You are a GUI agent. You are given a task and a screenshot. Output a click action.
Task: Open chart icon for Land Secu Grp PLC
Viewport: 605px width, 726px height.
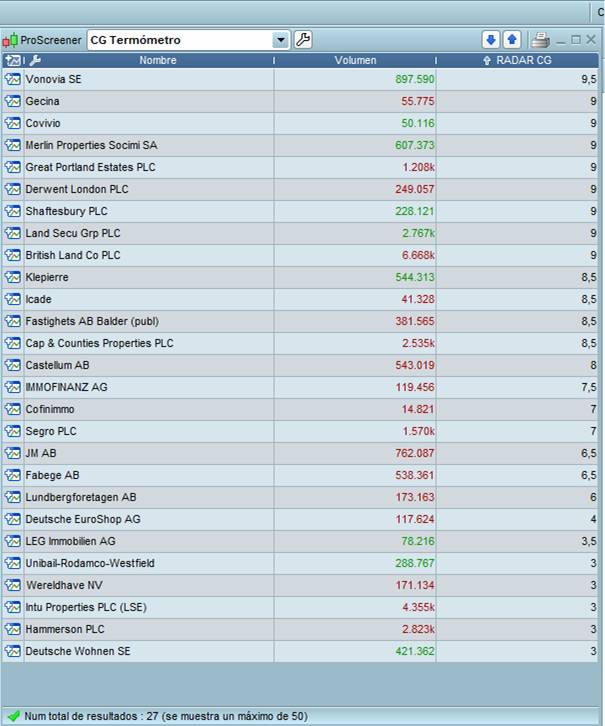click(x=13, y=233)
